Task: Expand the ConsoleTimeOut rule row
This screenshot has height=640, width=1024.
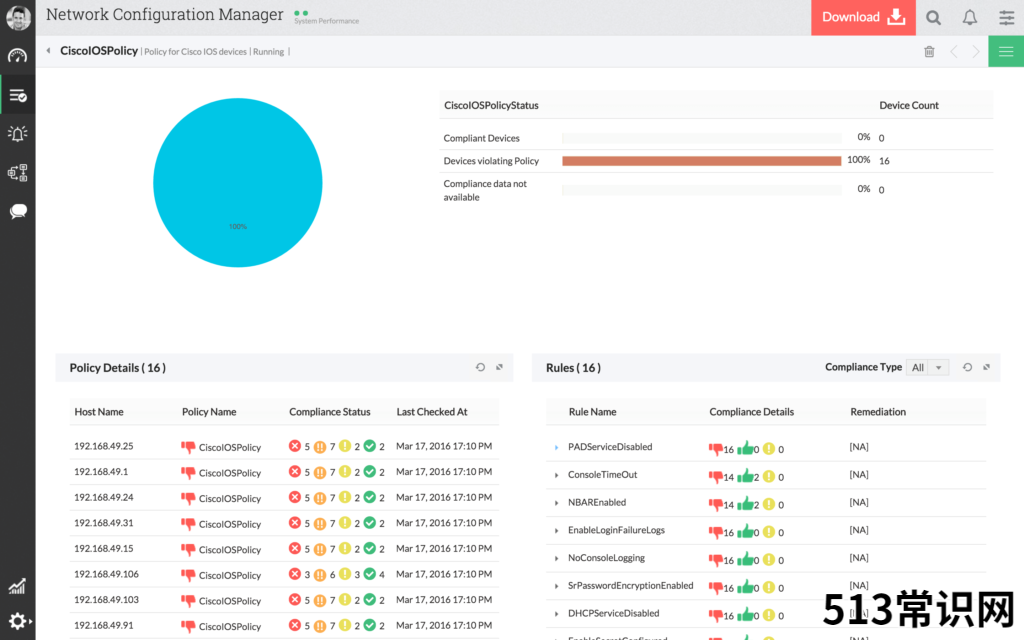Action: point(556,475)
